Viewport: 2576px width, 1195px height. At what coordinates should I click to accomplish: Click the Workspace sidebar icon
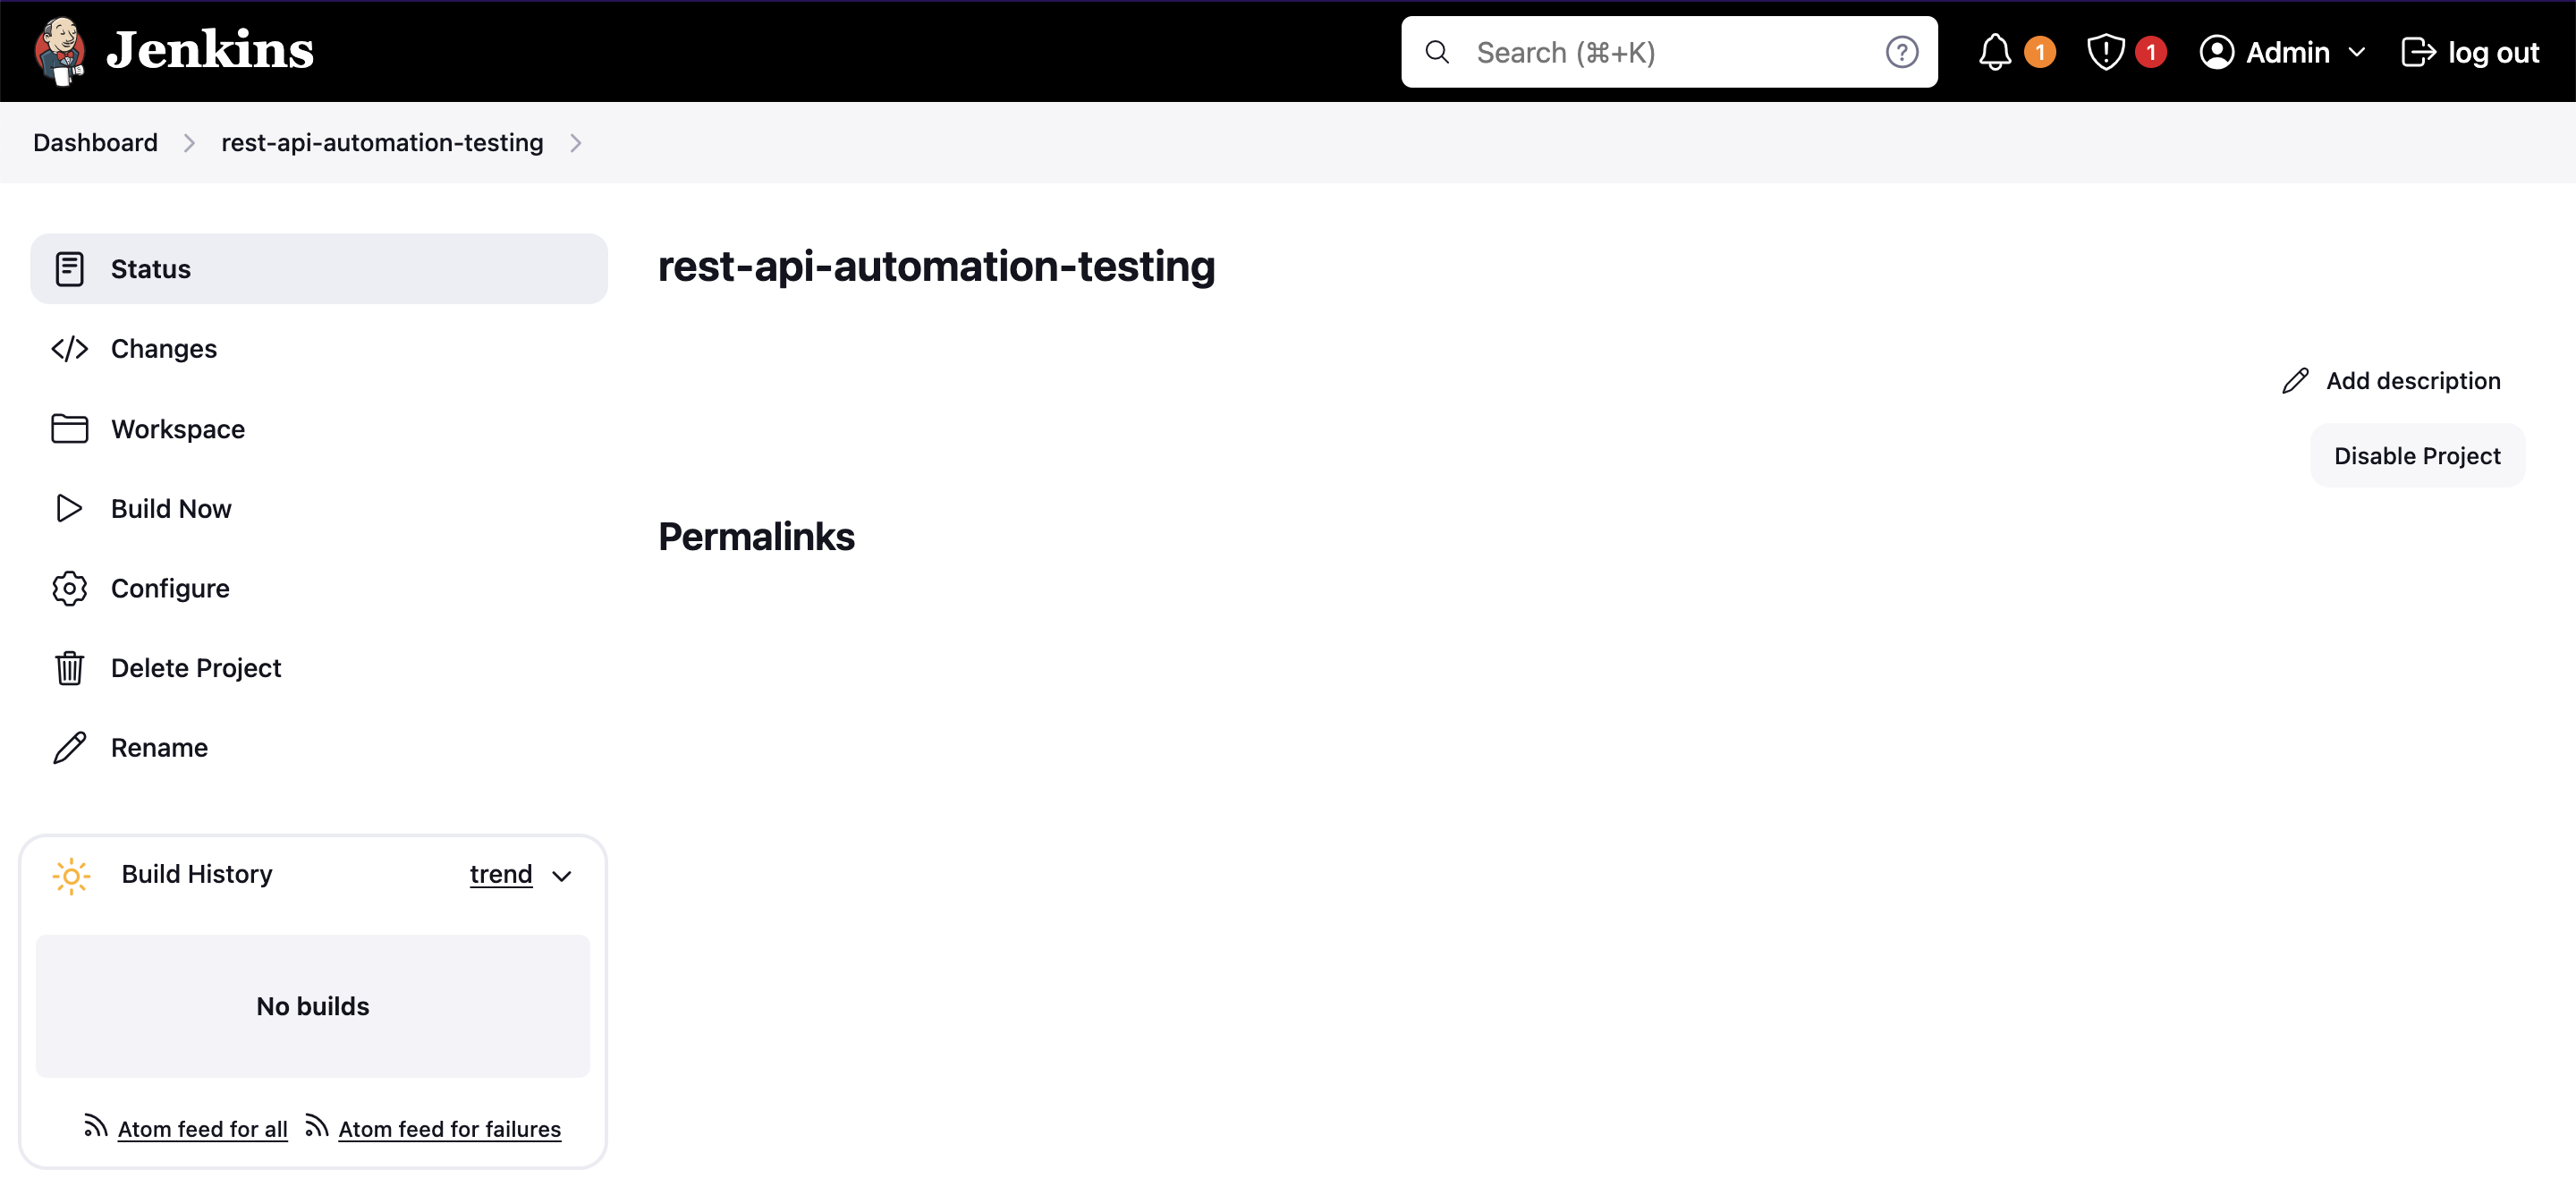click(69, 428)
